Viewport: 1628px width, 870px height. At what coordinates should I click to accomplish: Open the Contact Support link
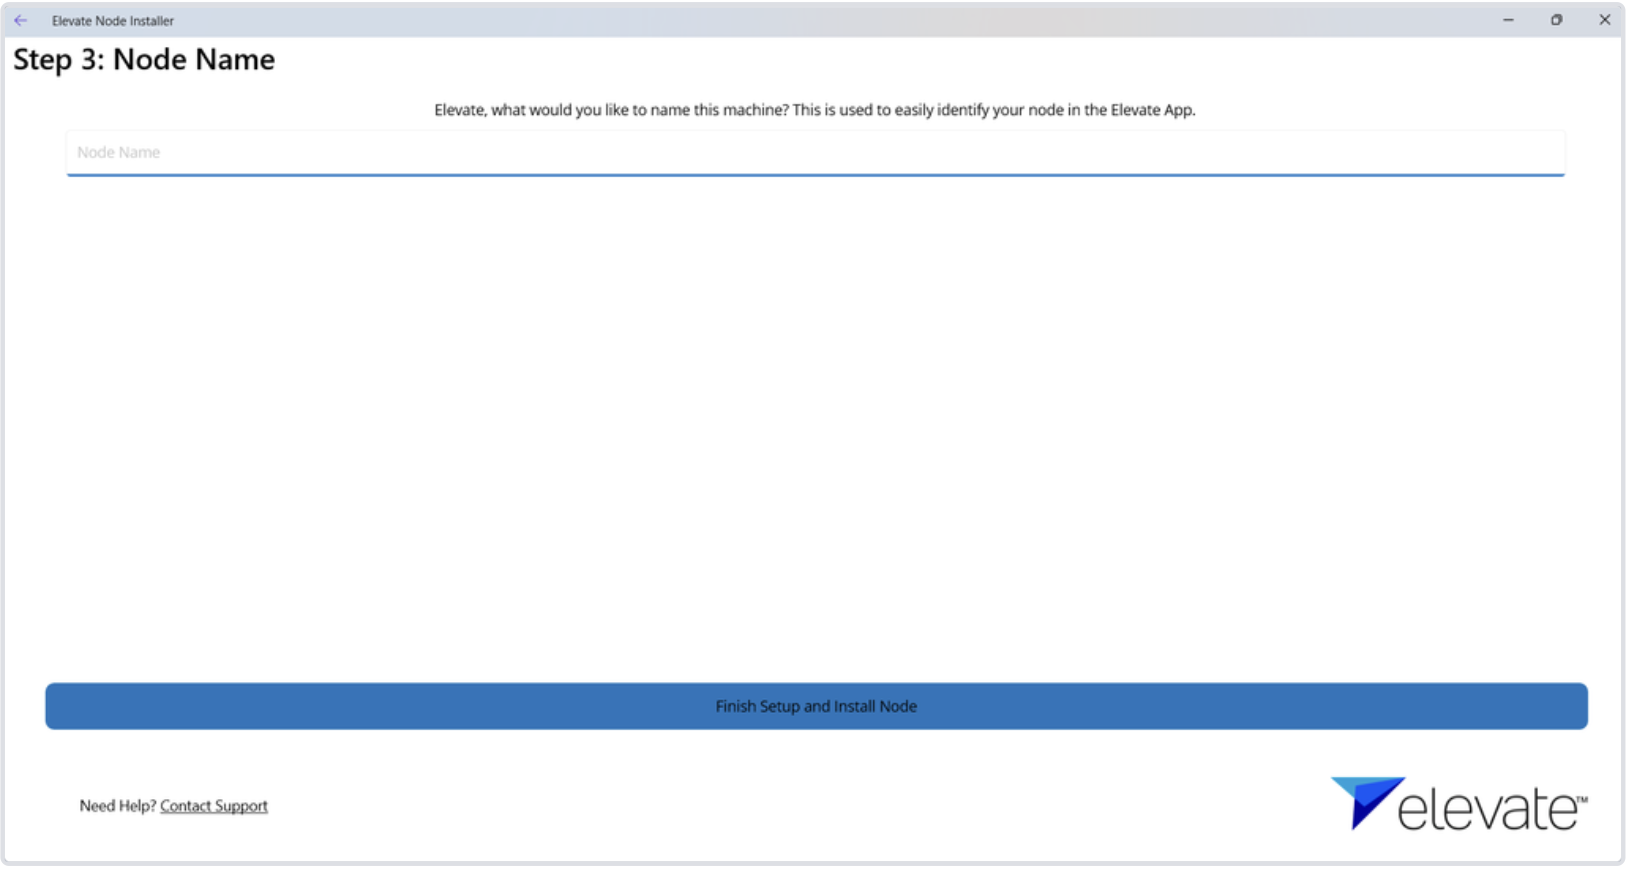[x=214, y=806]
